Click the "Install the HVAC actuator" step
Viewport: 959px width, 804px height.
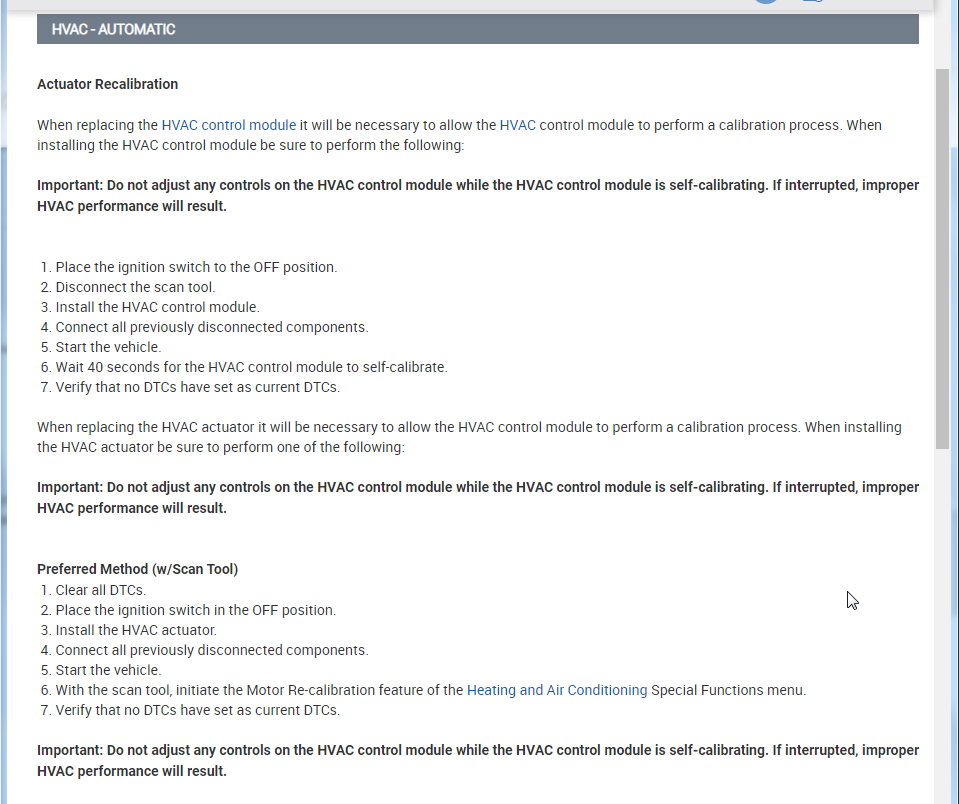[136, 630]
